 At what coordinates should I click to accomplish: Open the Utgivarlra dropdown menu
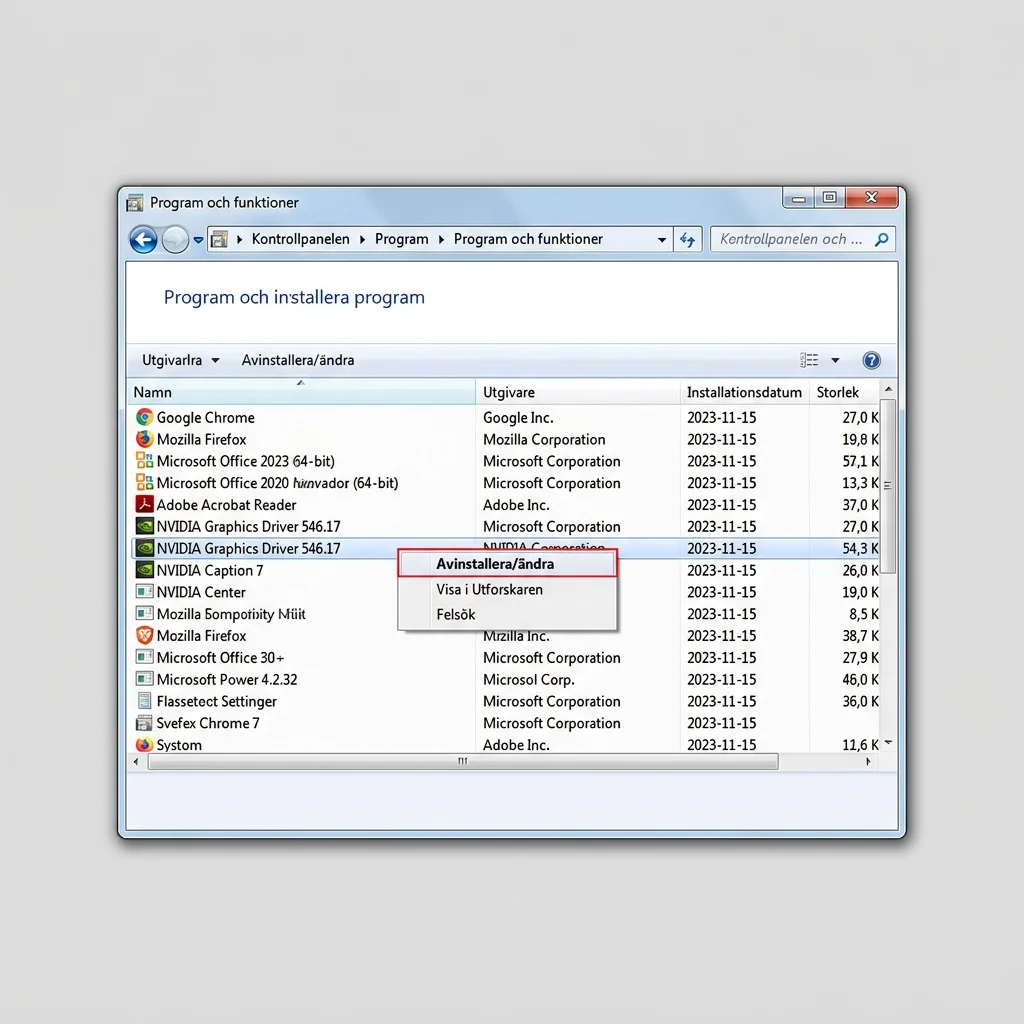180,360
